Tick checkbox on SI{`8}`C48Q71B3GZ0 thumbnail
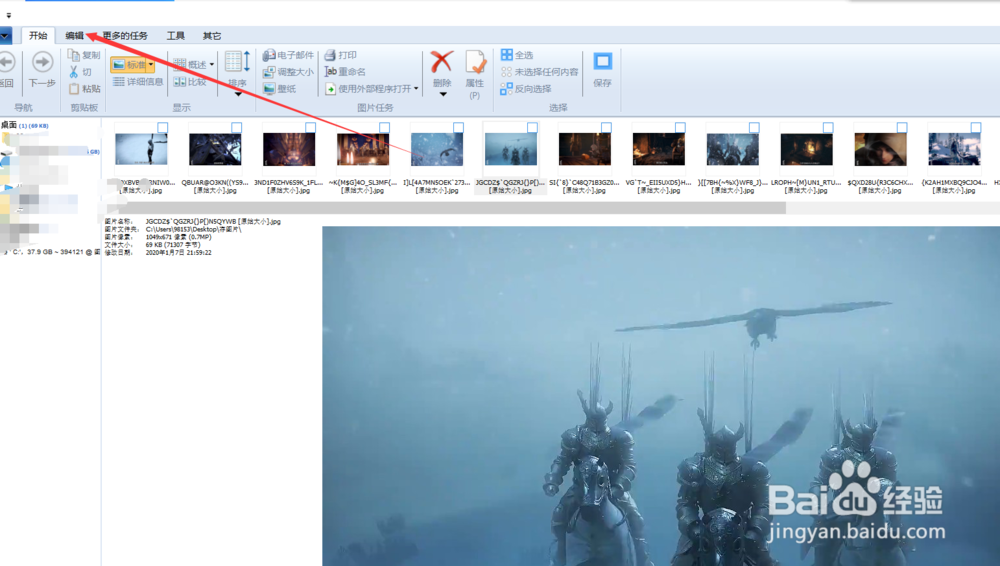Image resolution: width=1000 pixels, height=566 pixels. click(607, 128)
